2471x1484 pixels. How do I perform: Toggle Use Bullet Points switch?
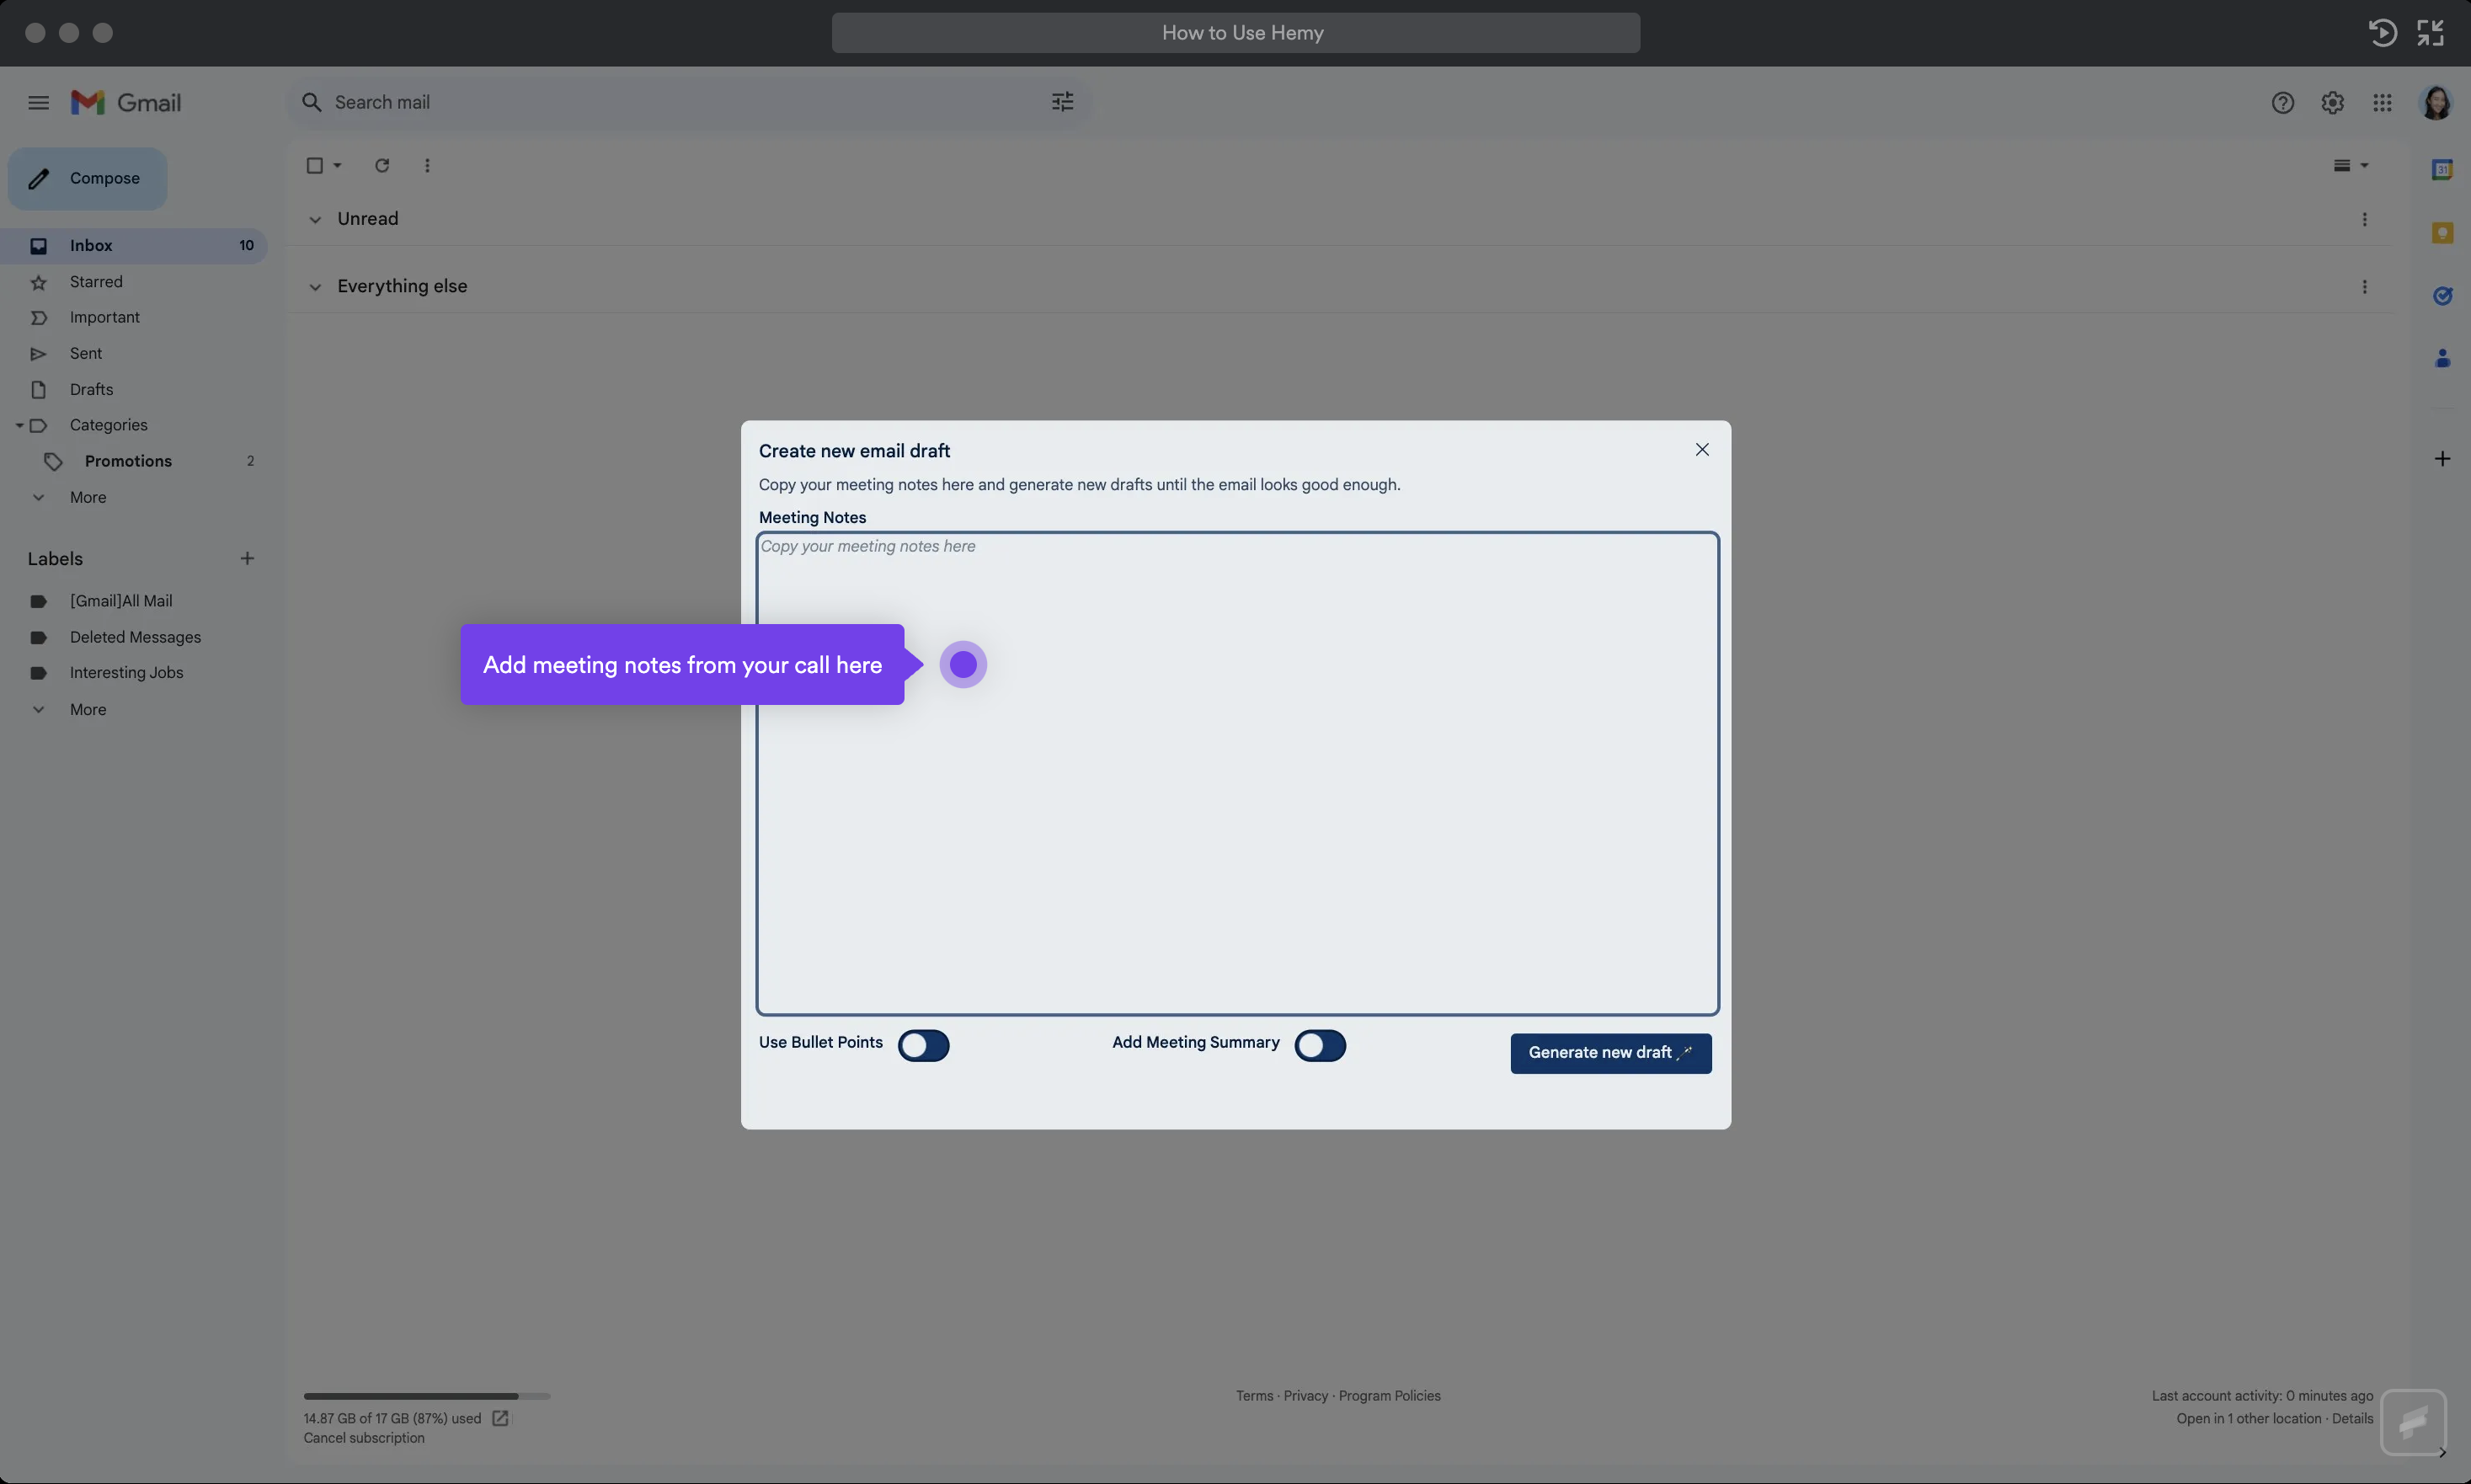[923, 1045]
